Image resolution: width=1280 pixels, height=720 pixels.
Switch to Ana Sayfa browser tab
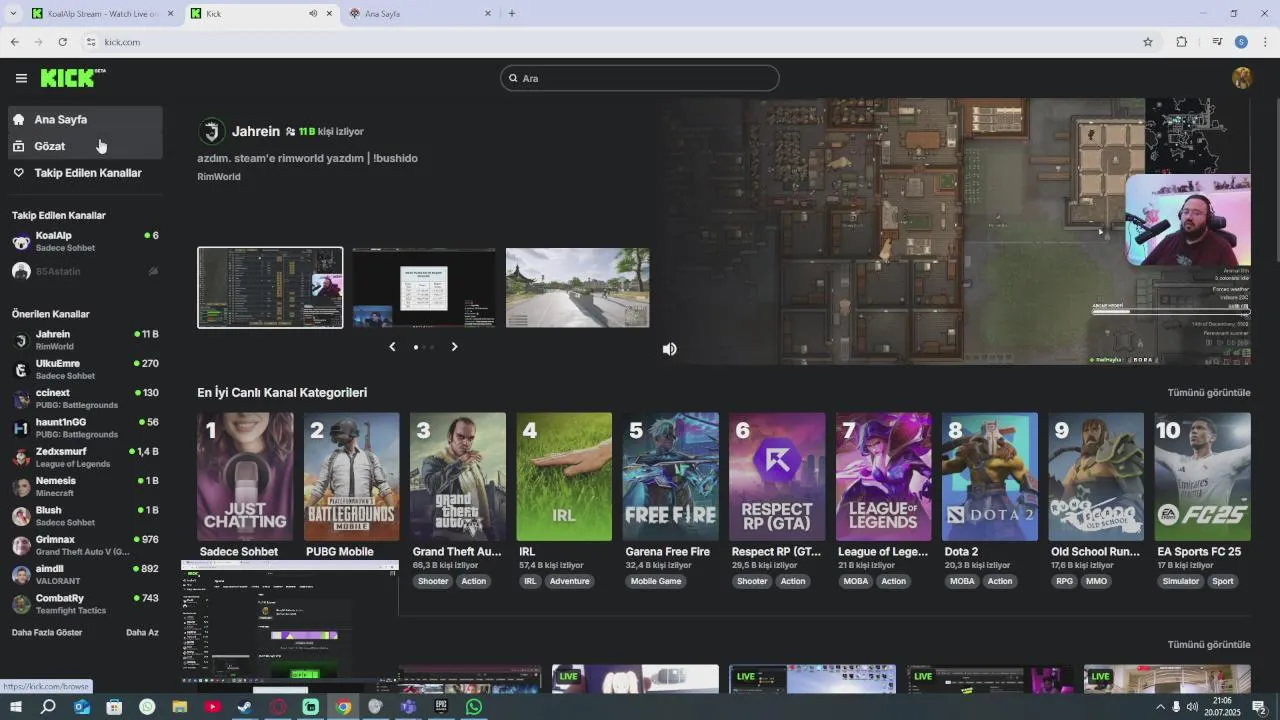(x=419, y=13)
